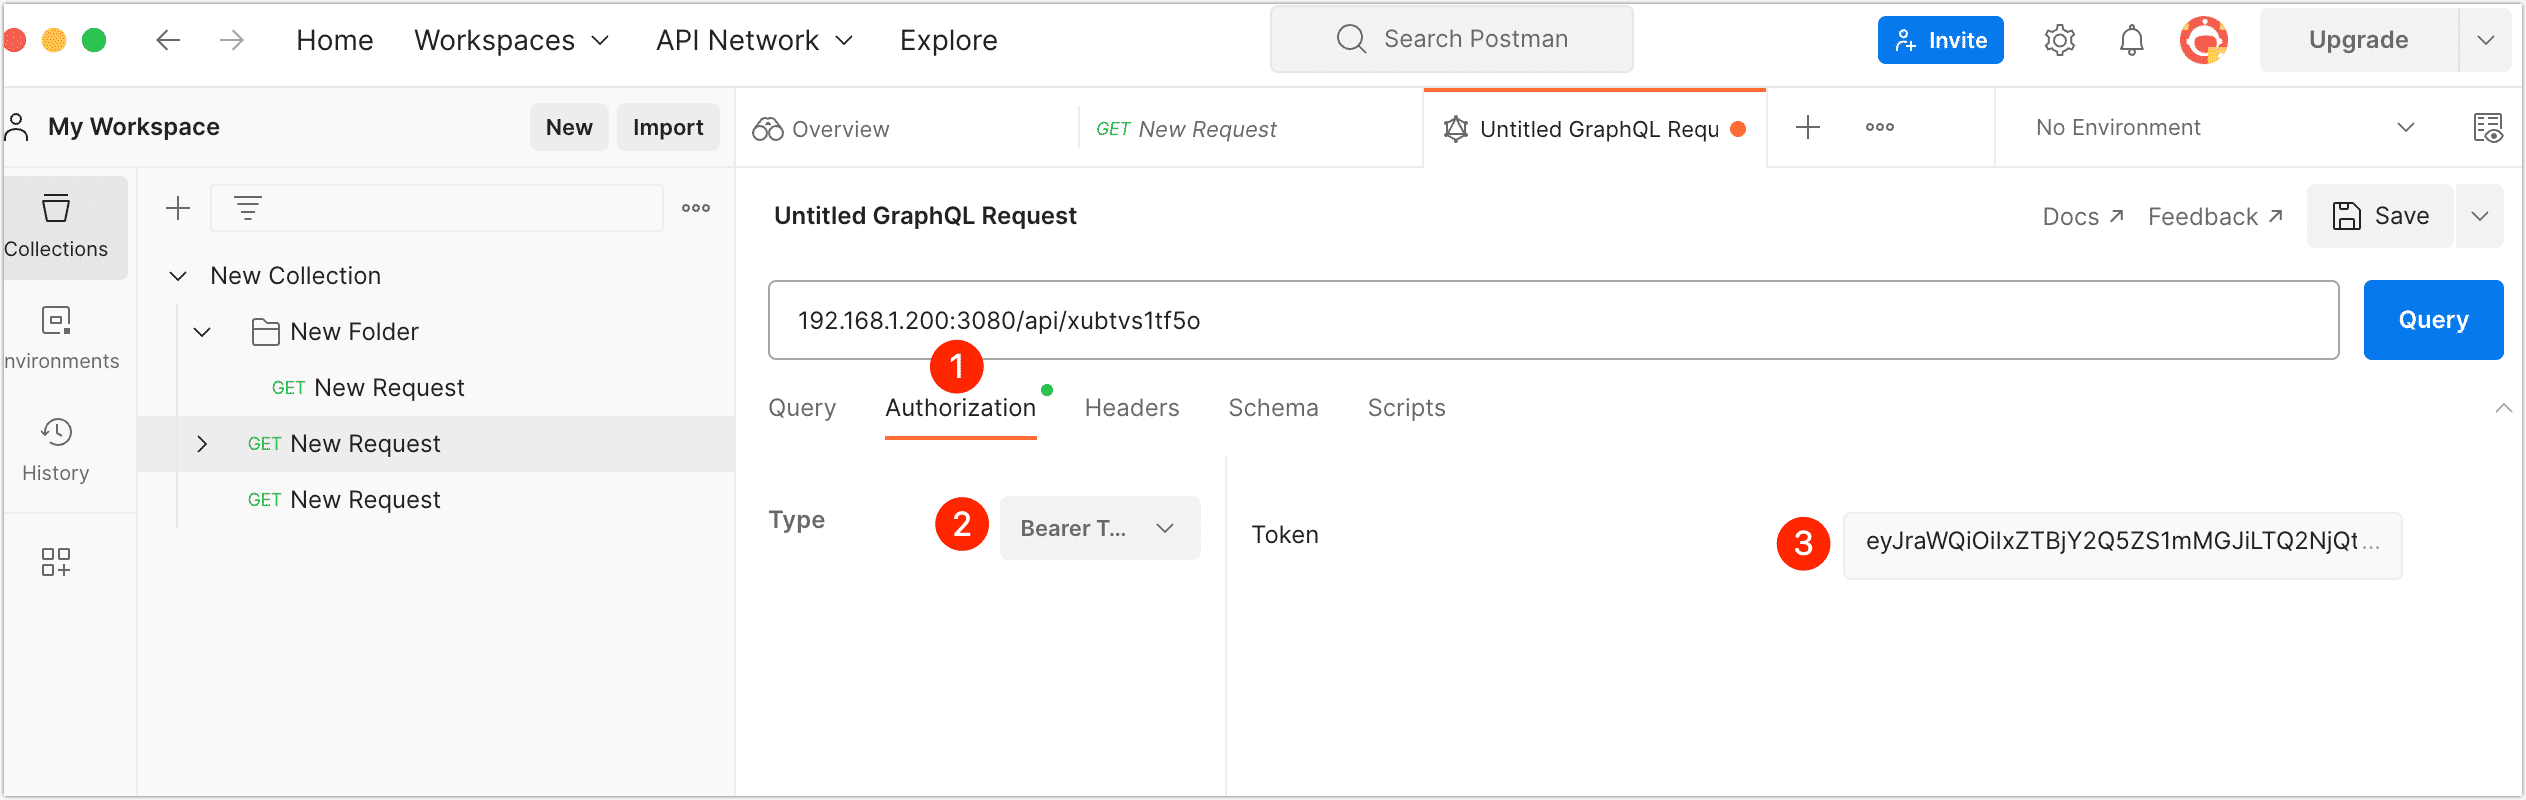The image size is (2526, 800).
Task: Open the environment quick look icon
Action: [2487, 128]
